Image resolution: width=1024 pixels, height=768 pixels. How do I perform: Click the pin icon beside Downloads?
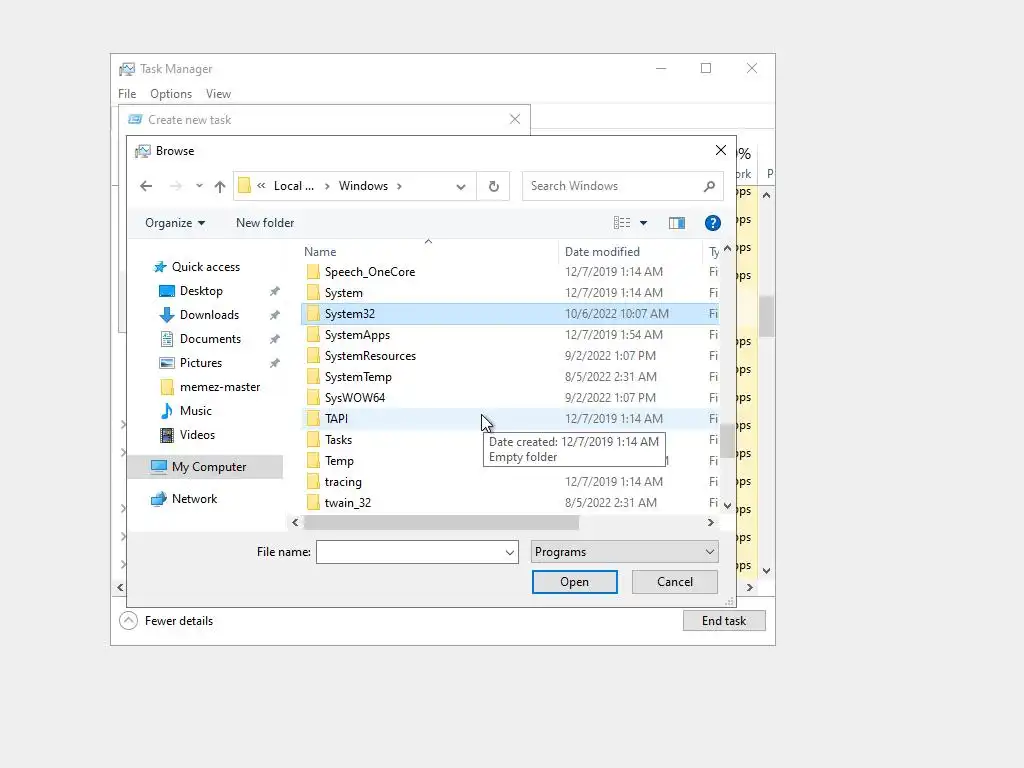(275, 315)
